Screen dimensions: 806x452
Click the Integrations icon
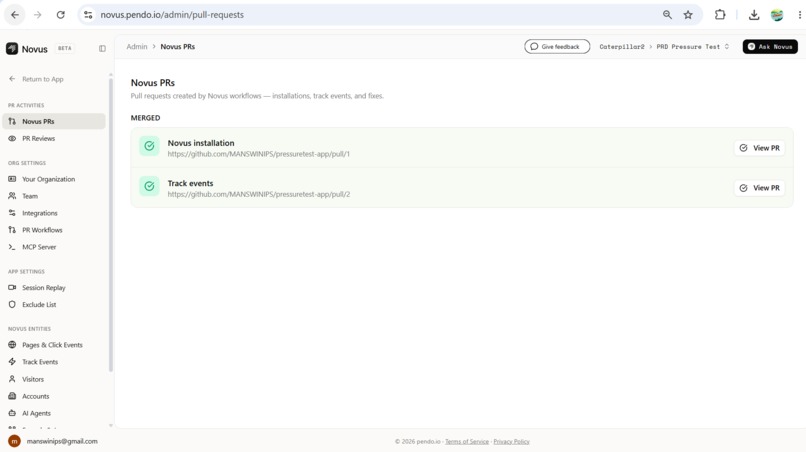[x=12, y=213]
